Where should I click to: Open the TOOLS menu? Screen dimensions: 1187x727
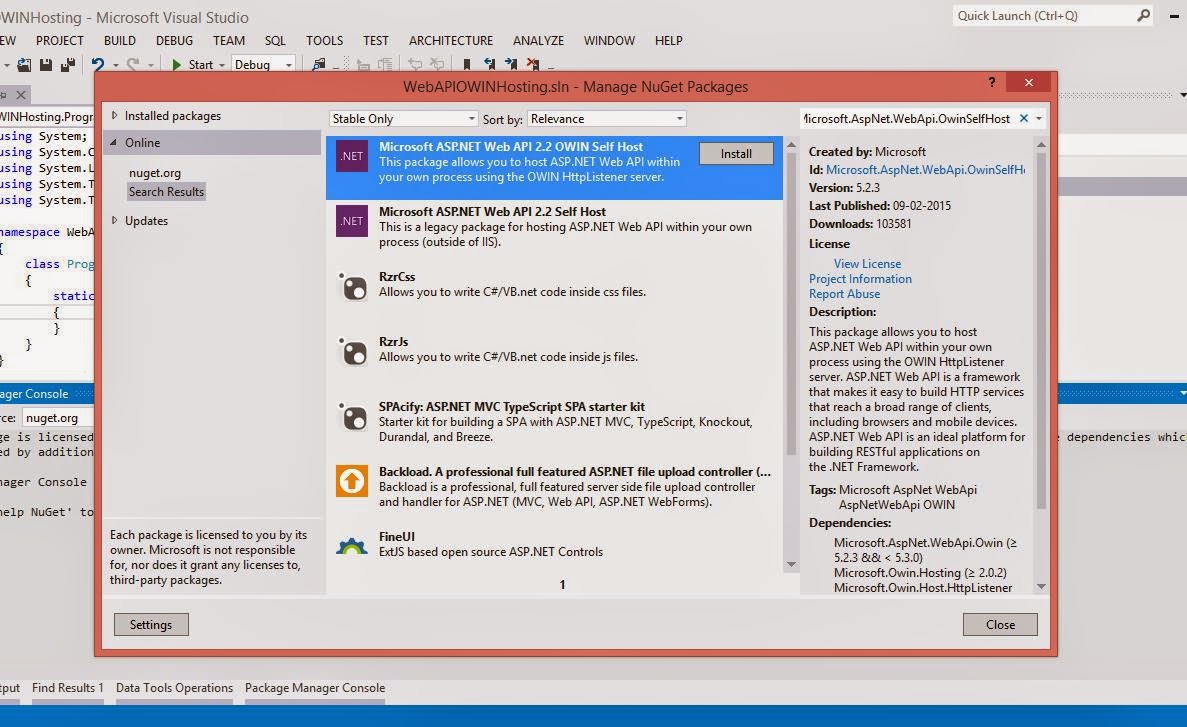click(x=324, y=41)
